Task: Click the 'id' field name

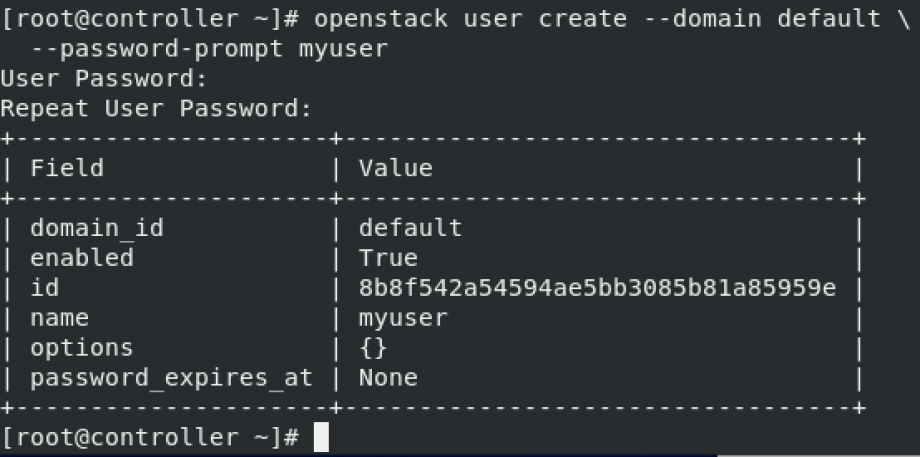Action: pyautogui.click(x=45, y=288)
